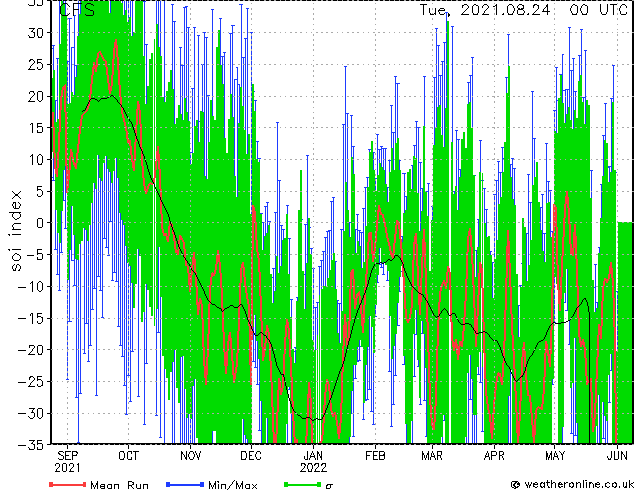
Task: Click the SEP 2021 axis label
Action: point(68,461)
